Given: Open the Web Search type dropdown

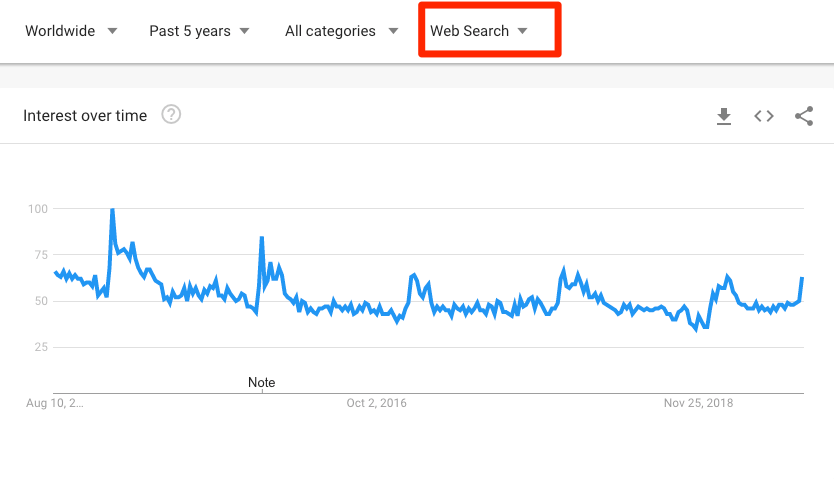Looking at the screenshot, I should click(469, 31).
